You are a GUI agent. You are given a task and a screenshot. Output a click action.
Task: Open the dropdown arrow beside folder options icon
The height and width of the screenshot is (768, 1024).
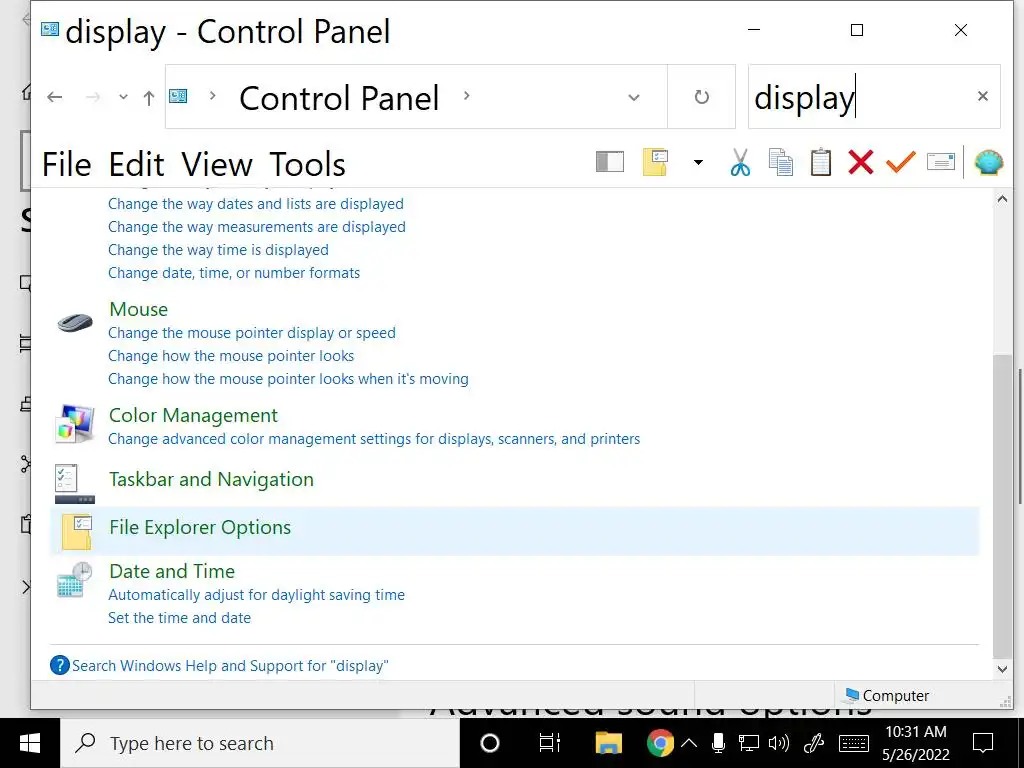click(698, 162)
